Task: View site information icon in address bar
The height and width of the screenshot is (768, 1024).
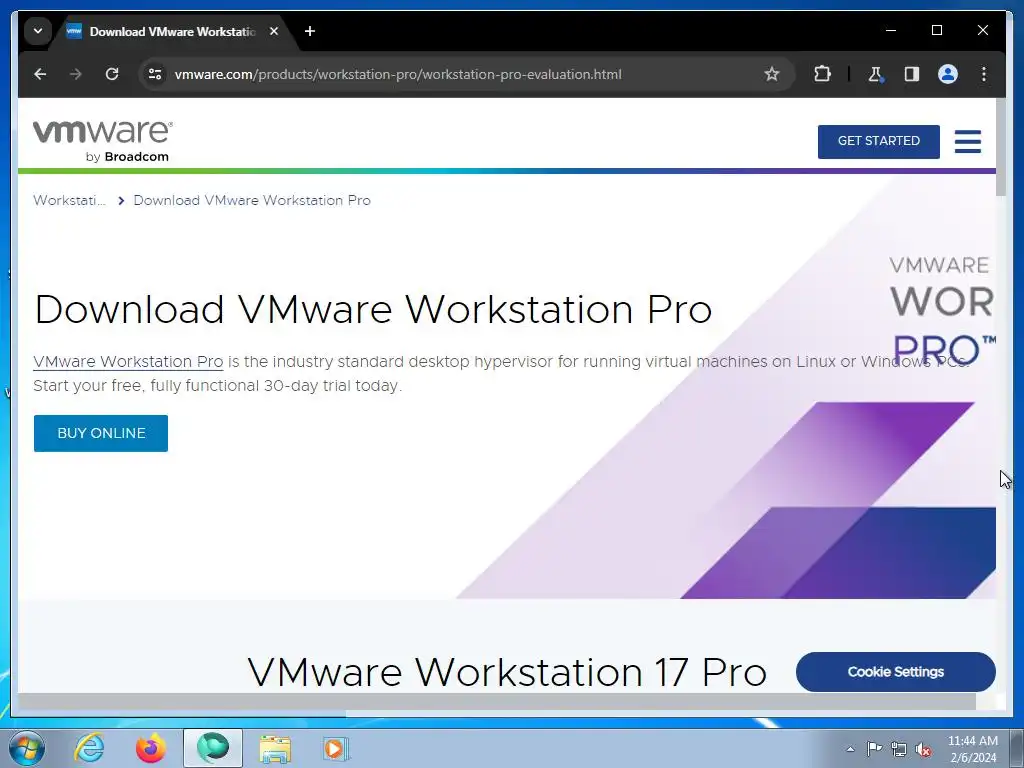Action: pyautogui.click(x=155, y=74)
